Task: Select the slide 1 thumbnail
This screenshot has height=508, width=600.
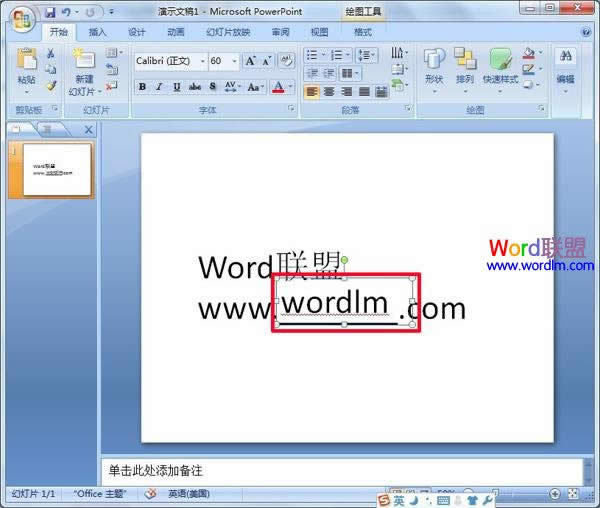Action: click(x=57, y=169)
